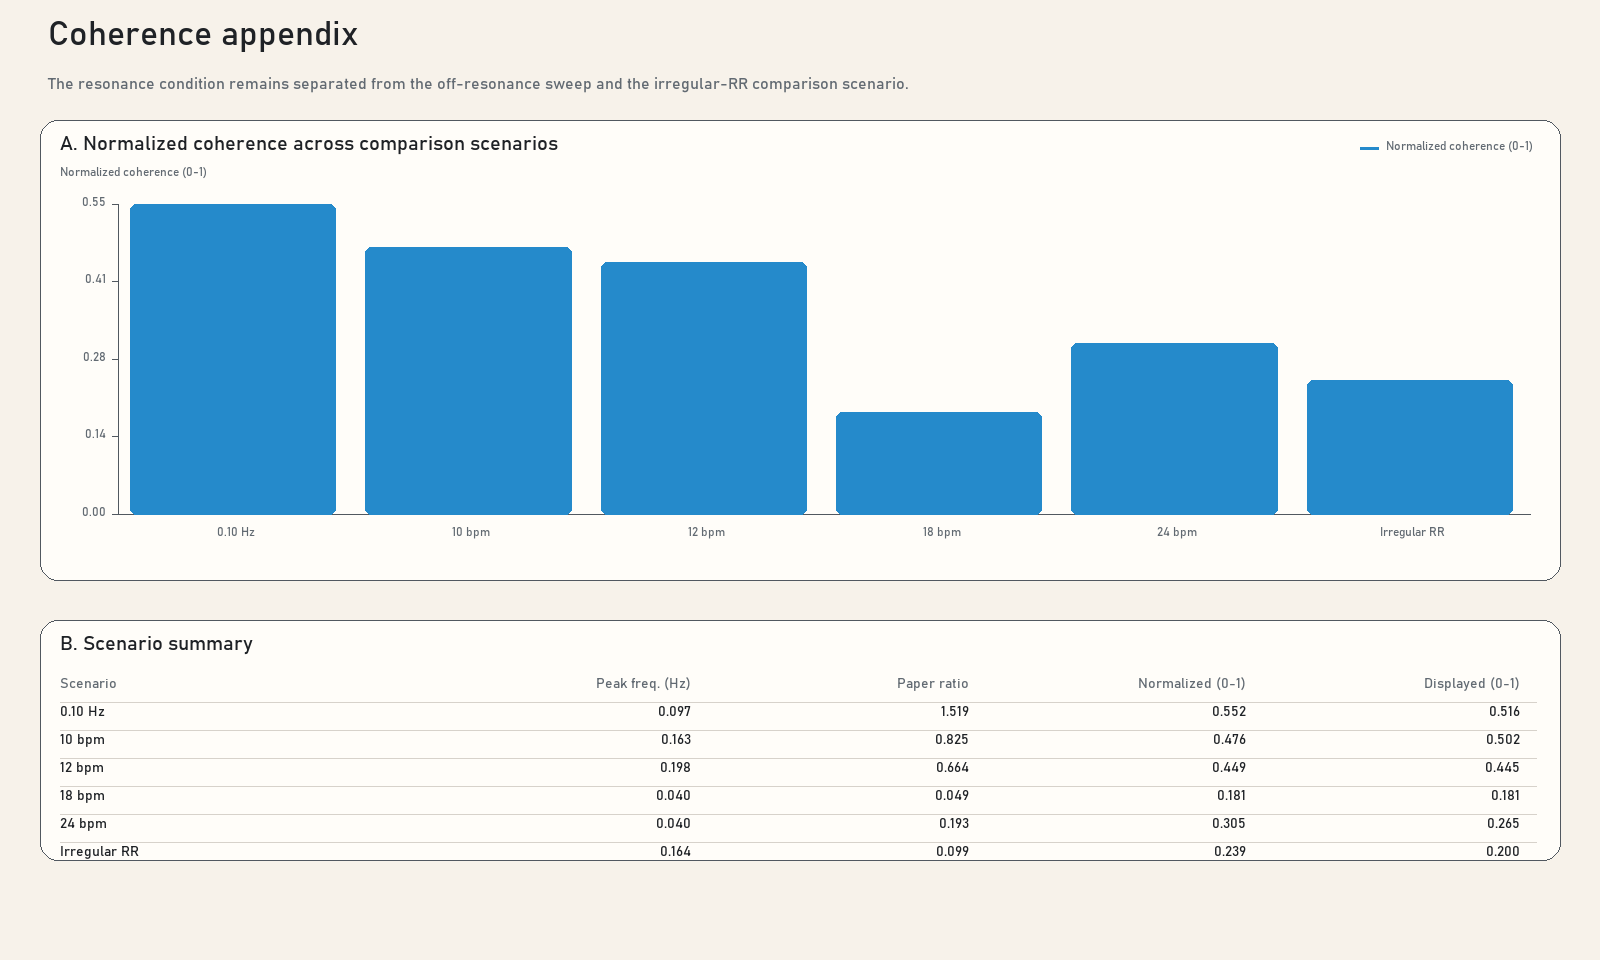Click the '10 bpm' row label in table
1600x960 pixels.
coord(82,740)
